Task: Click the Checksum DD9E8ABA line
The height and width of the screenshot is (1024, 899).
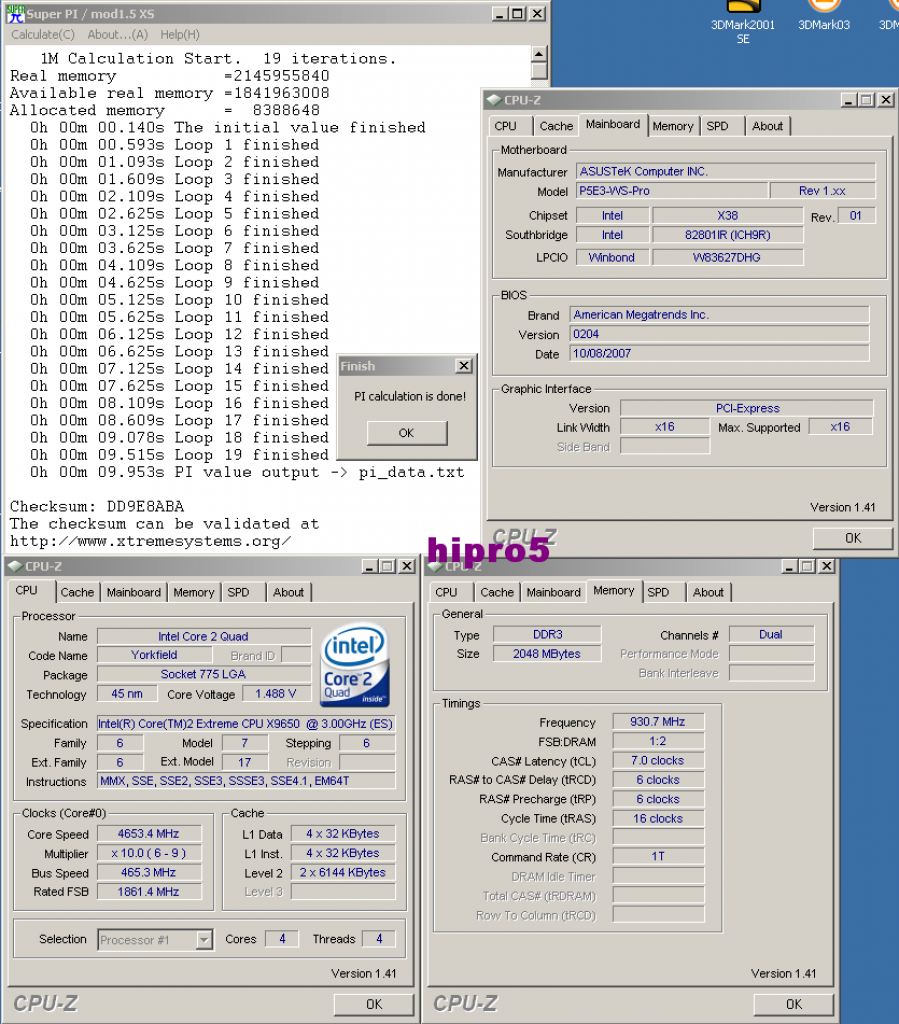Action: click(x=97, y=506)
